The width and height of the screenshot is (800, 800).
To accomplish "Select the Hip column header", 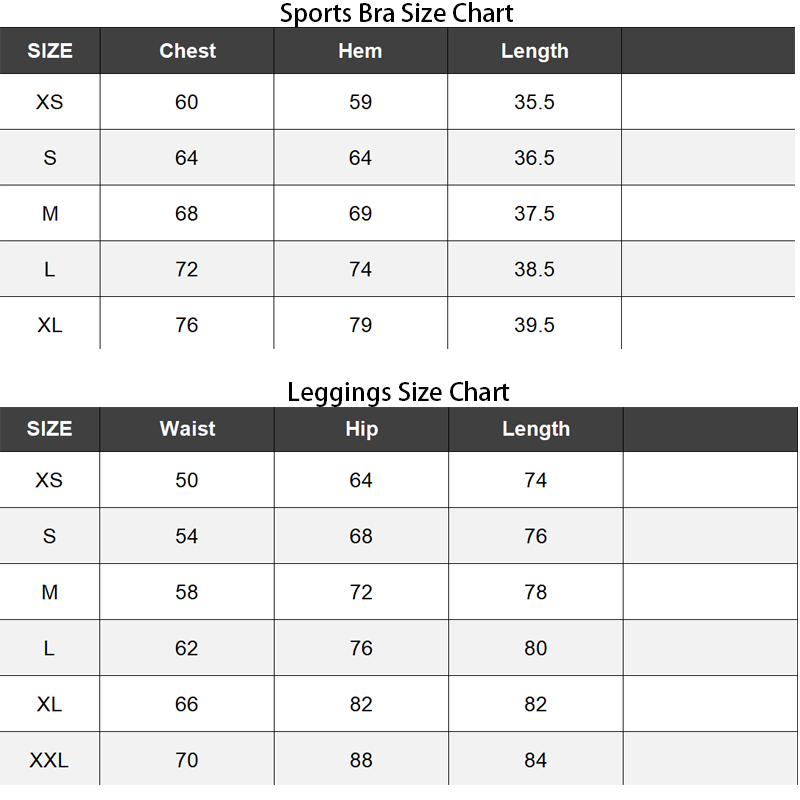I will 361,429.
